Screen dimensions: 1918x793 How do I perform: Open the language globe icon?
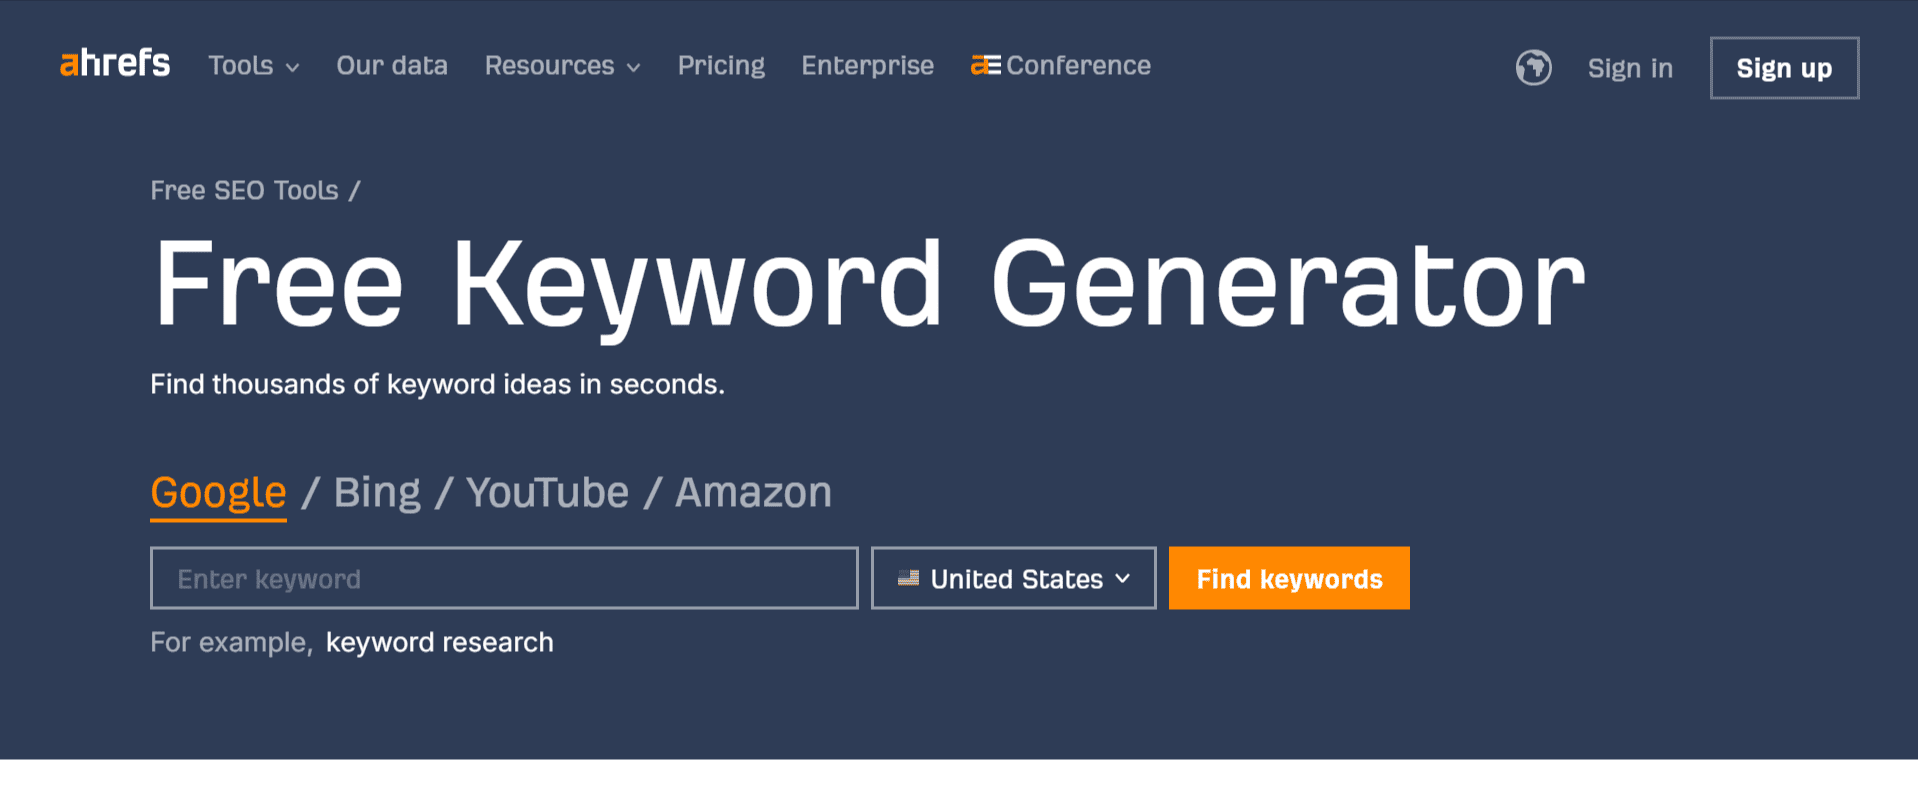pos(1532,67)
